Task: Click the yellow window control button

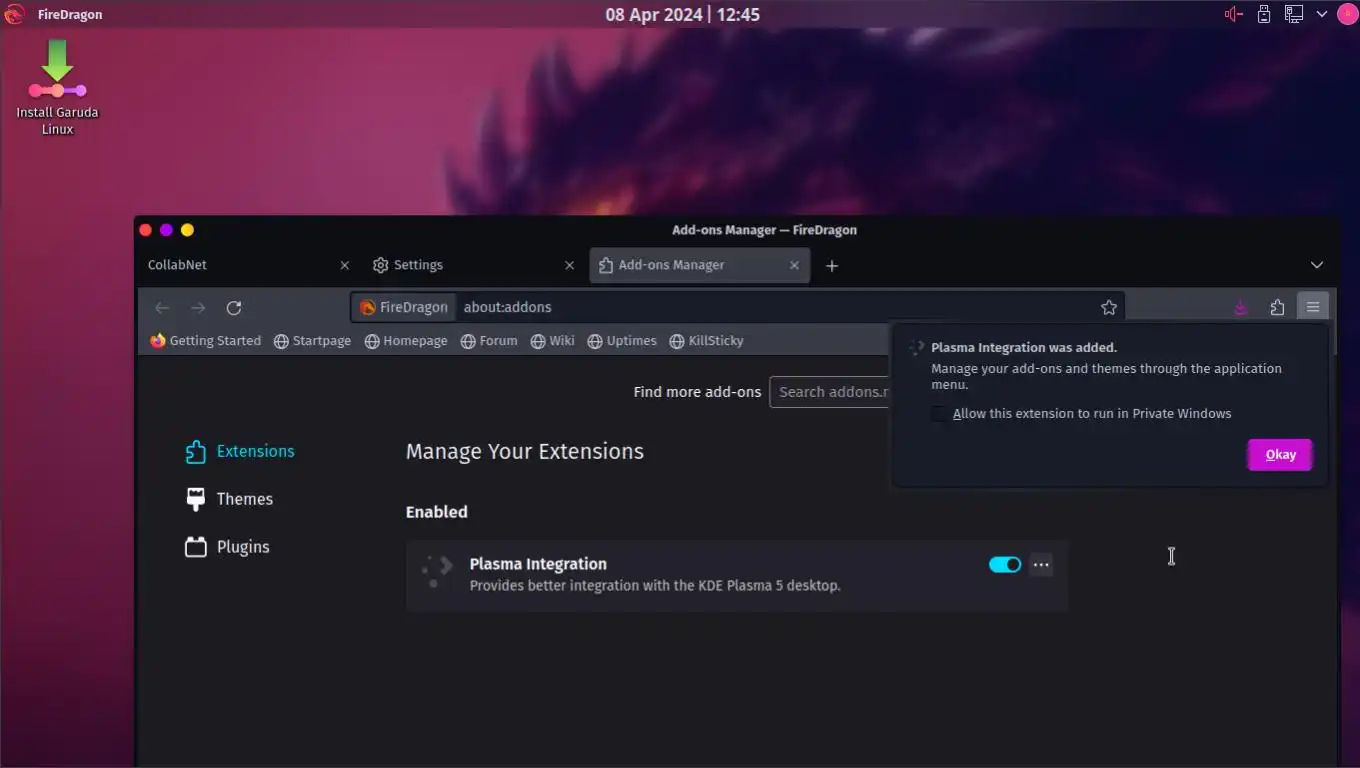Action: click(x=187, y=230)
